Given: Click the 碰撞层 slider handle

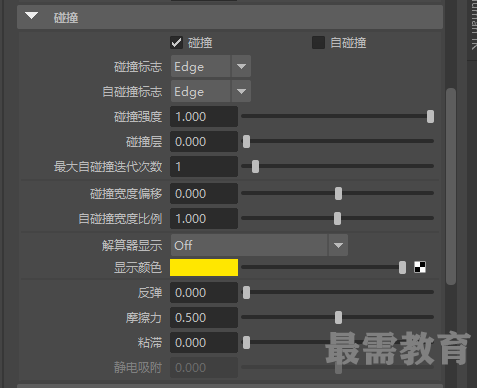Looking at the screenshot, I should tap(246, 142).
